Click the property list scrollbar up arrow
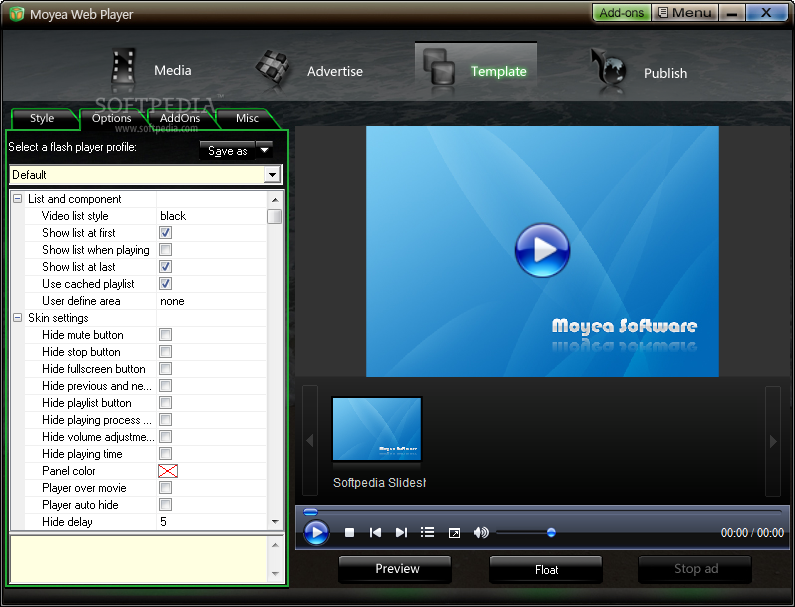Image resolution: width=795 pixels, height=607 pixels. click(x=275, y=199)
